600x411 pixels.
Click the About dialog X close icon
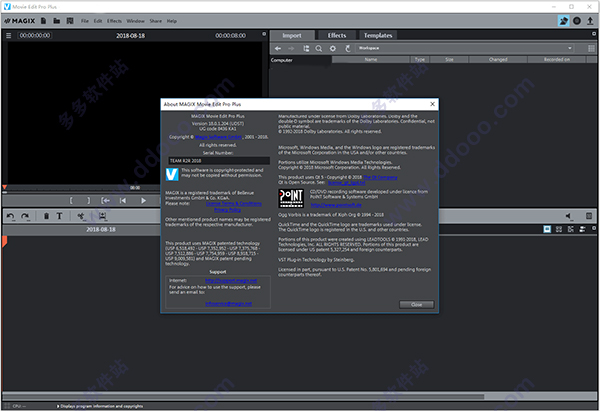pos(432,104)
